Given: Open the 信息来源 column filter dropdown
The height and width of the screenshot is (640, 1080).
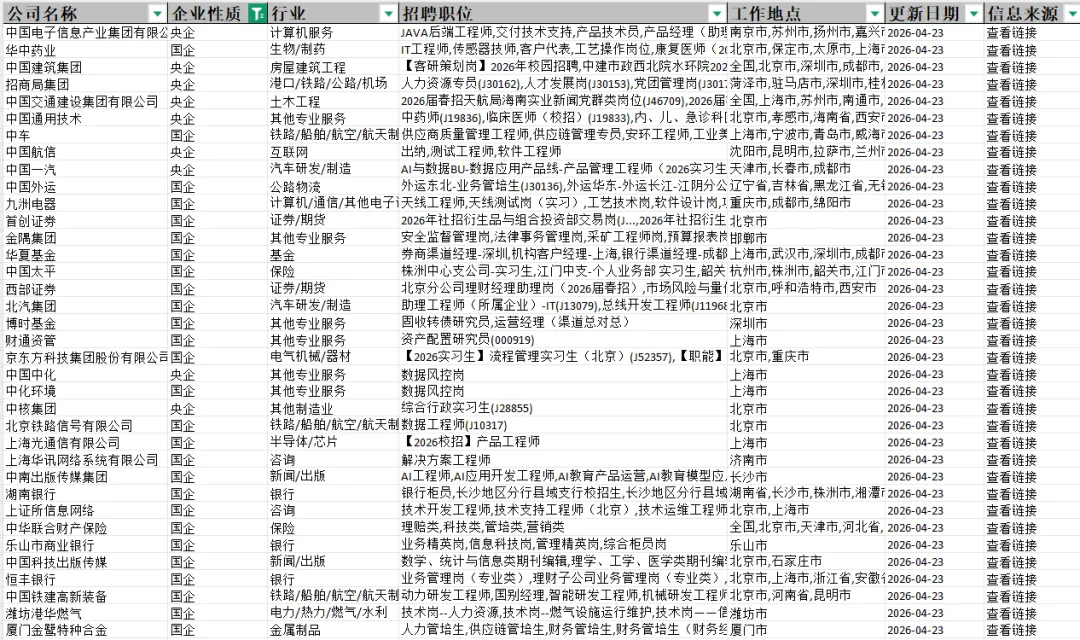Looking at the screenshot, I should pyautogui.click(x=1072, y=14).
